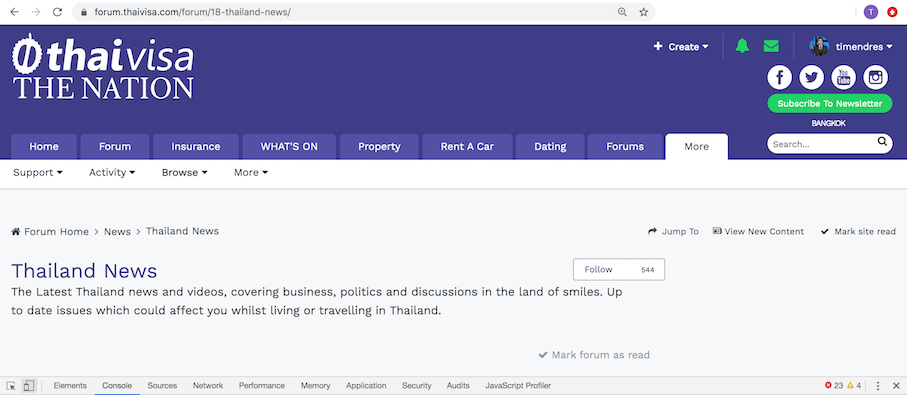Expand the More dropdown in secondary nav
Screen dimensions: 907x395
click(251, 172)
